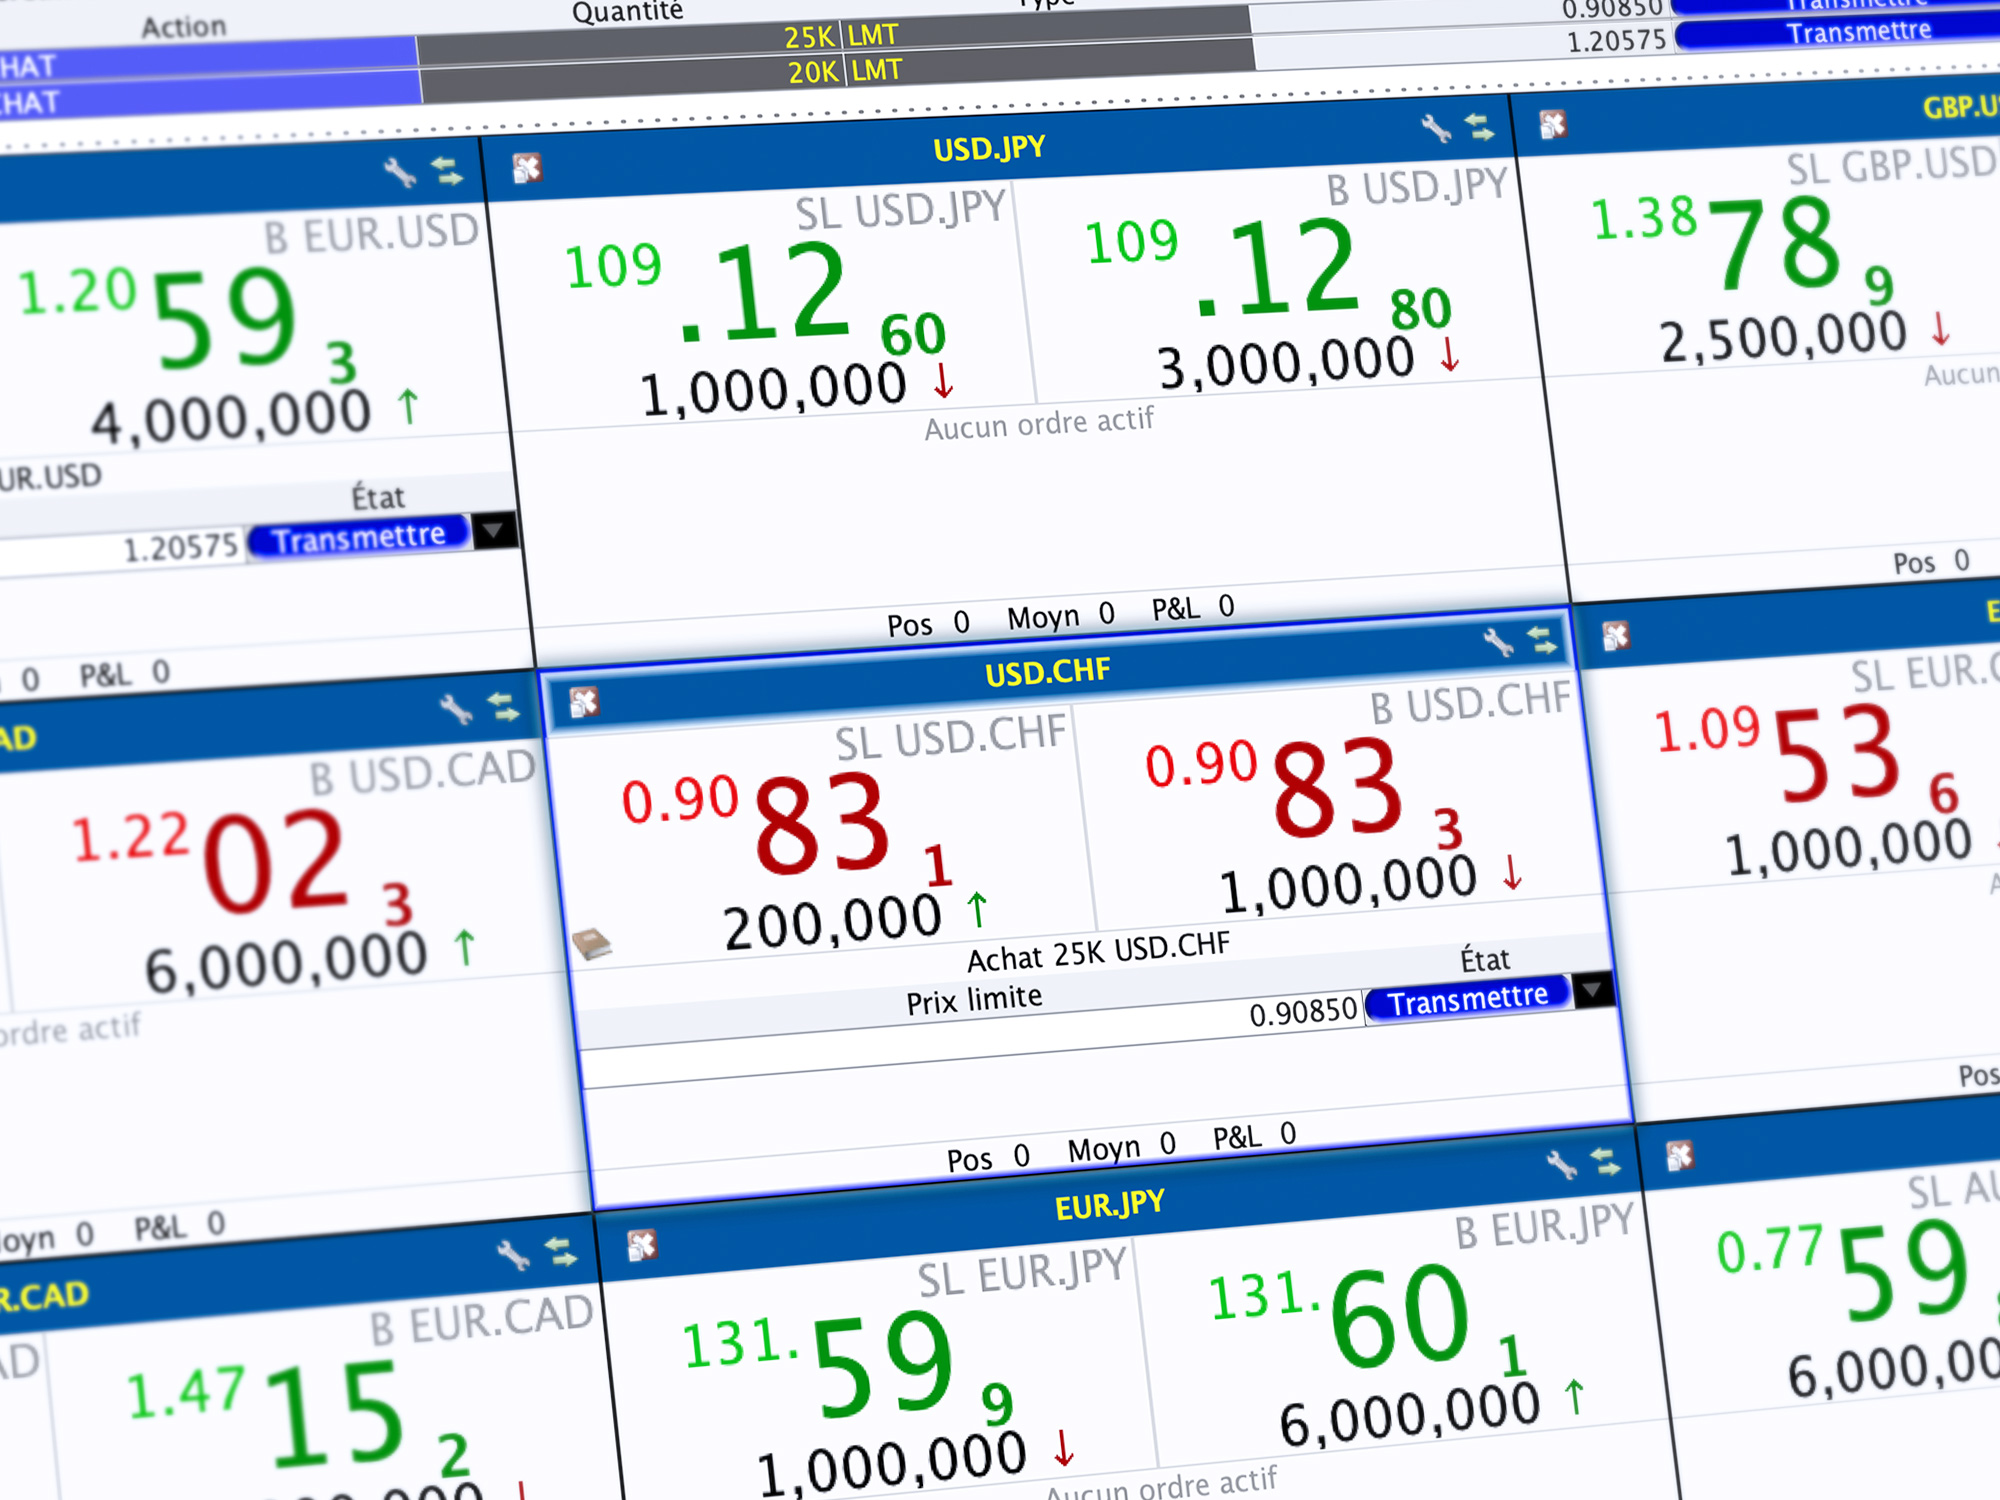Viewport: 2000px width, 1500px height.
Task: Click the remove-pair icon on USD.JPY panel
Action: point(527,168)
